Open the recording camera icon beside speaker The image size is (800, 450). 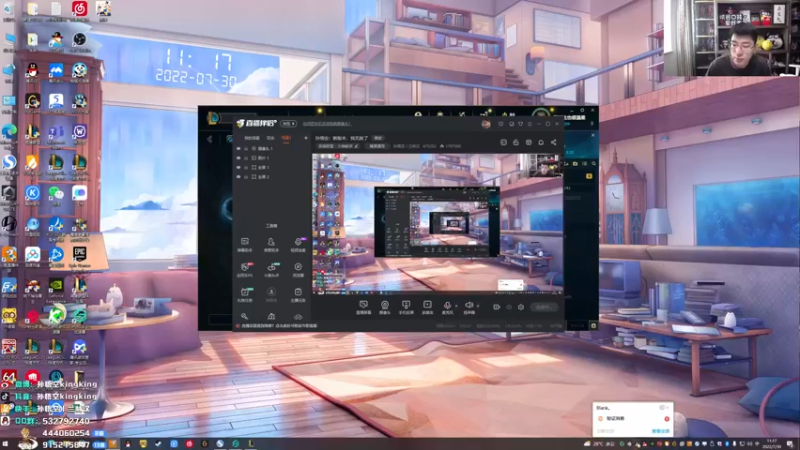pyautogui.click(x=496, y=307)
